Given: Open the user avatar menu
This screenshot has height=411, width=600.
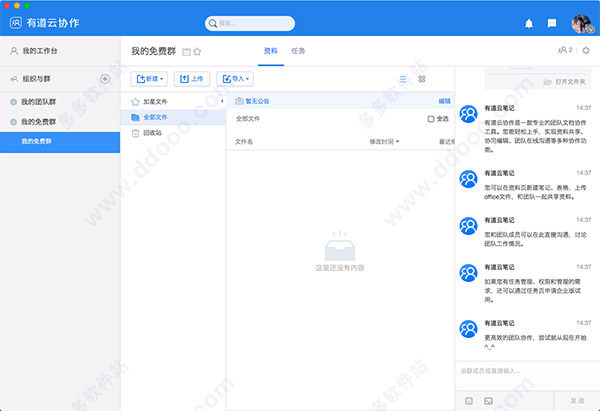Looking at the screenshot, I should pos(582,24).
